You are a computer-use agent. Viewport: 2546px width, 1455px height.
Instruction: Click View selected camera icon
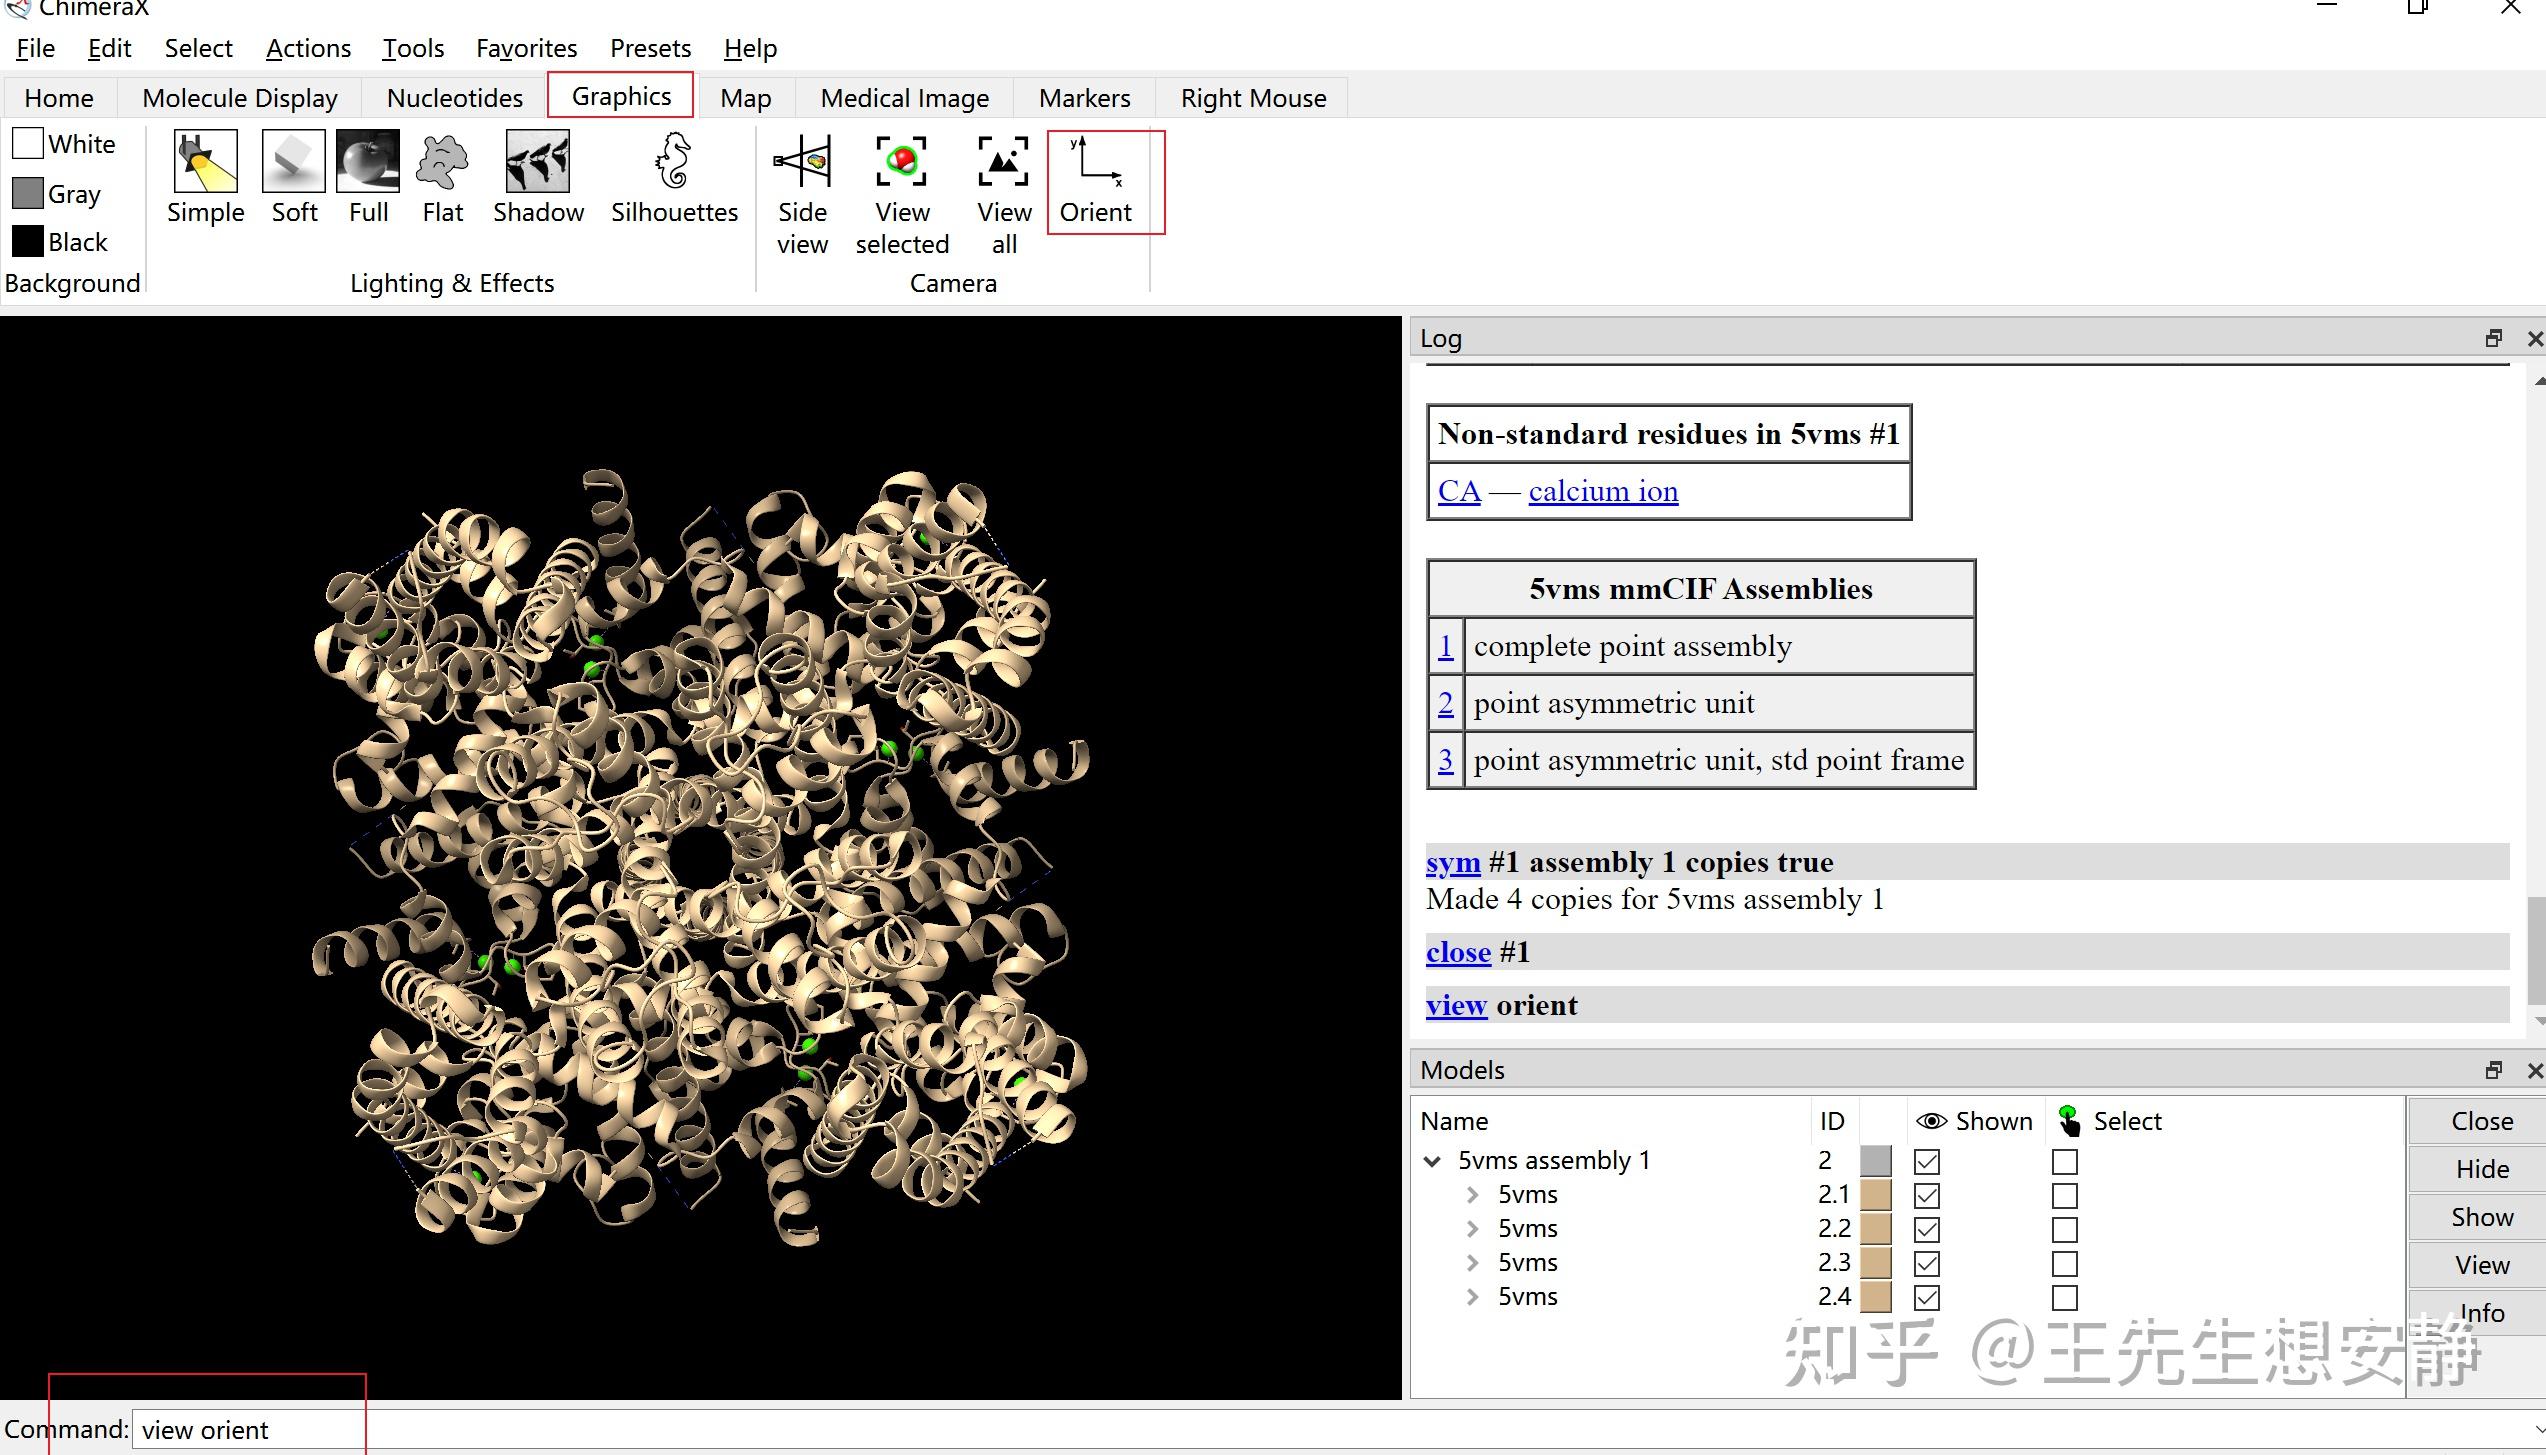point(902,161)
